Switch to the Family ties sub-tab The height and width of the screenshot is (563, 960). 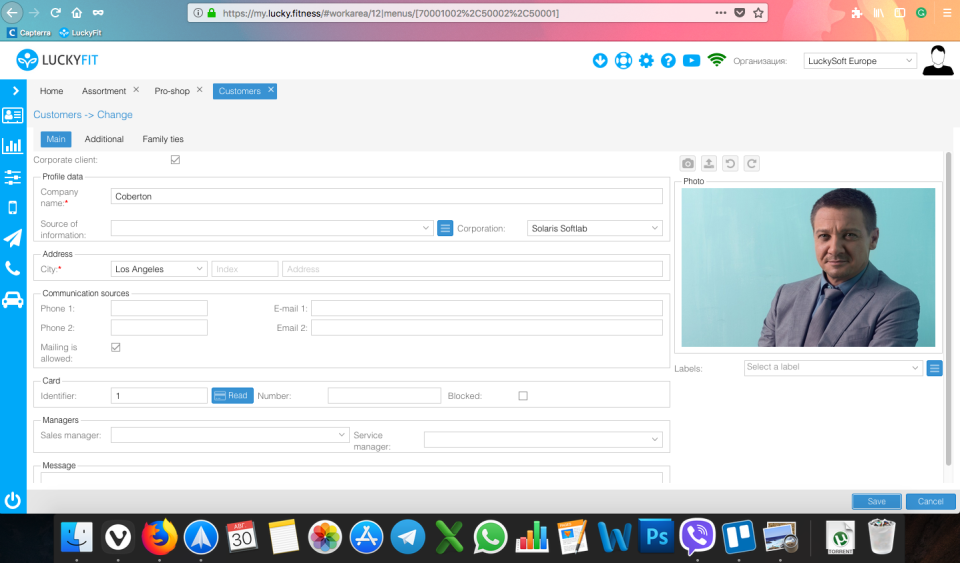coord(163,139)
